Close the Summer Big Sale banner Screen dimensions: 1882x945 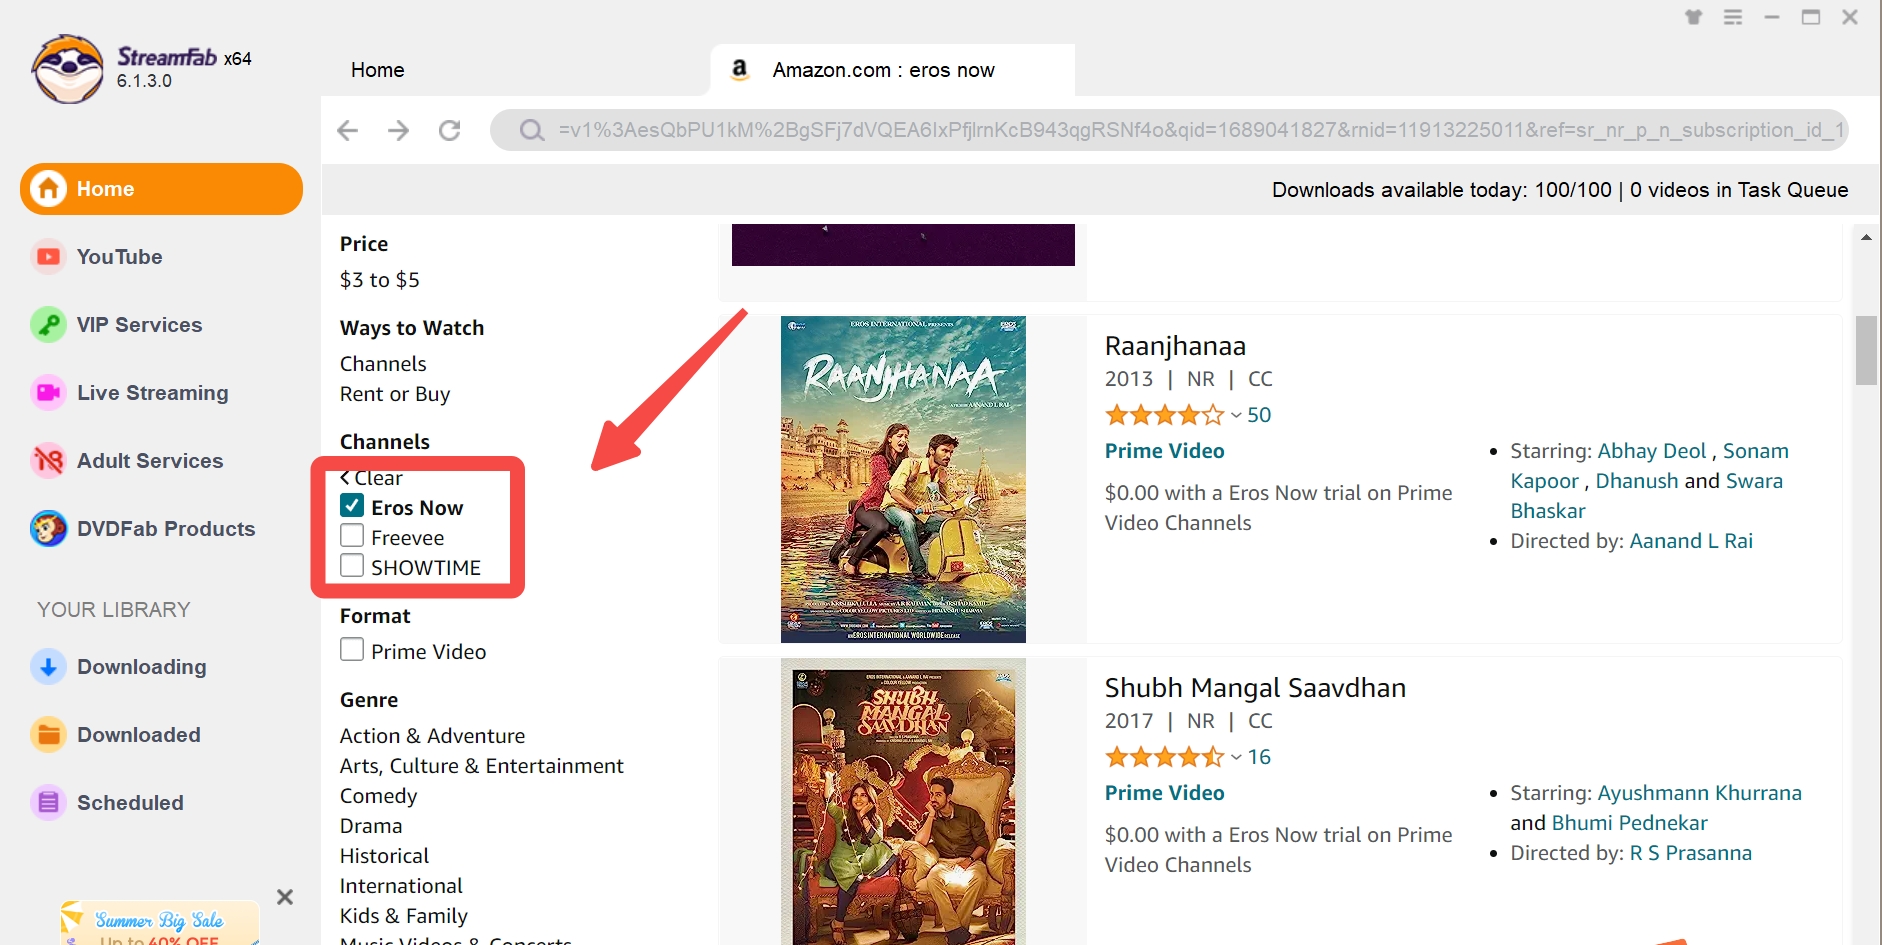click(285, 897)
